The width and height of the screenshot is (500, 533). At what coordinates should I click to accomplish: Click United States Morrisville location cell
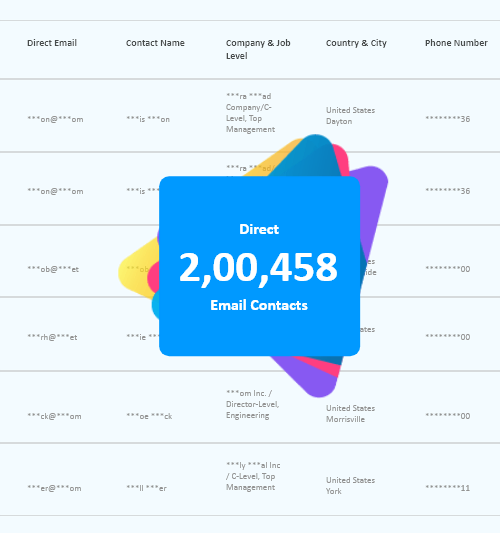[x=350, y=414]
